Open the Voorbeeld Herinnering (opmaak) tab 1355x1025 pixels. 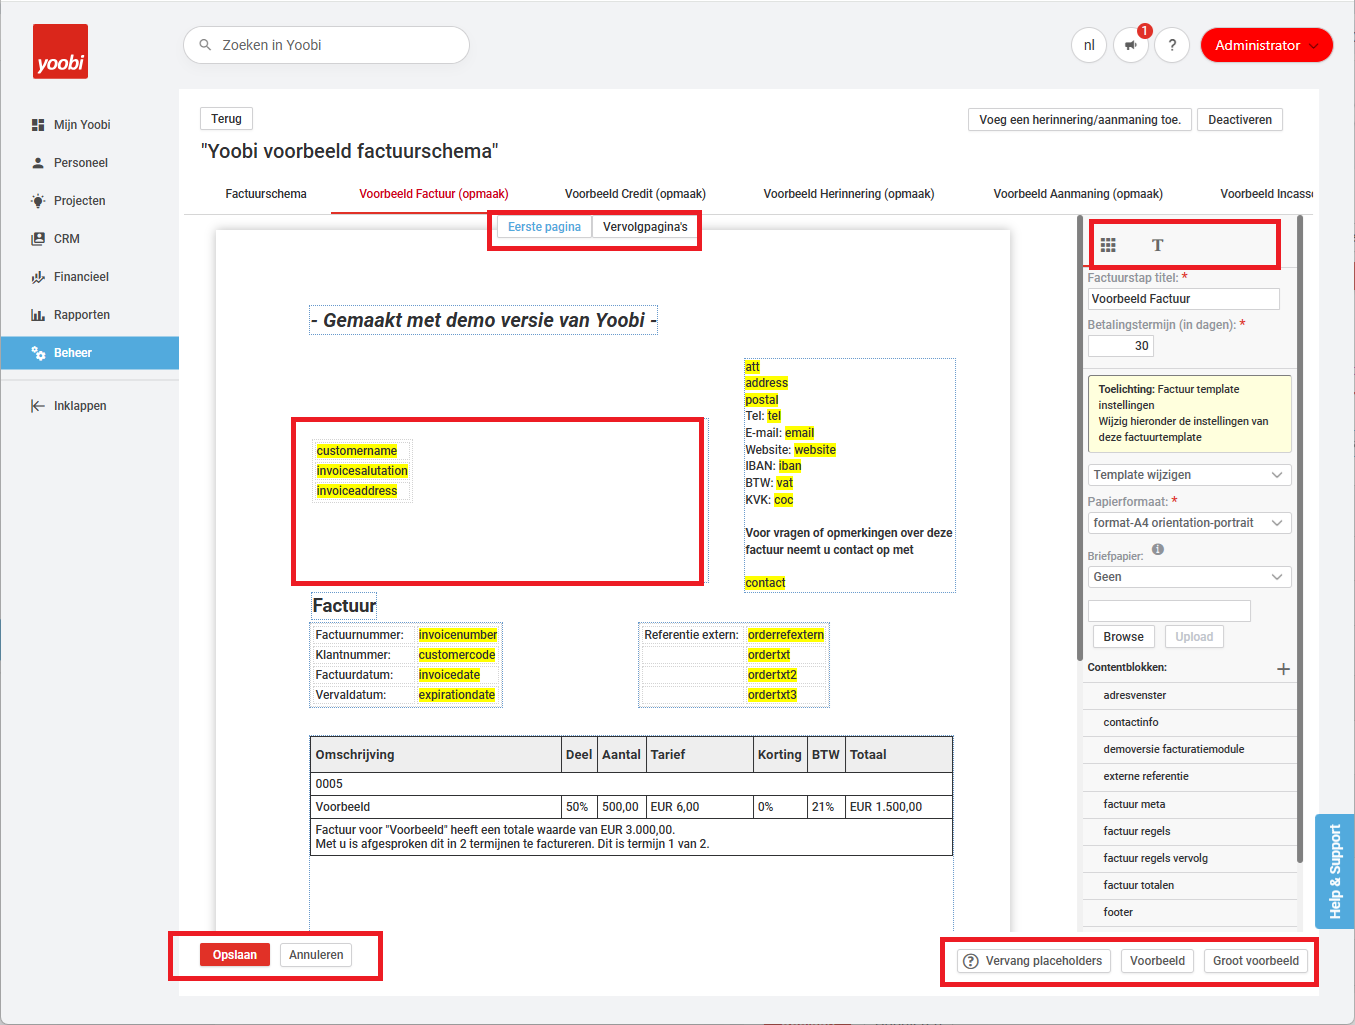pos(849,194)
